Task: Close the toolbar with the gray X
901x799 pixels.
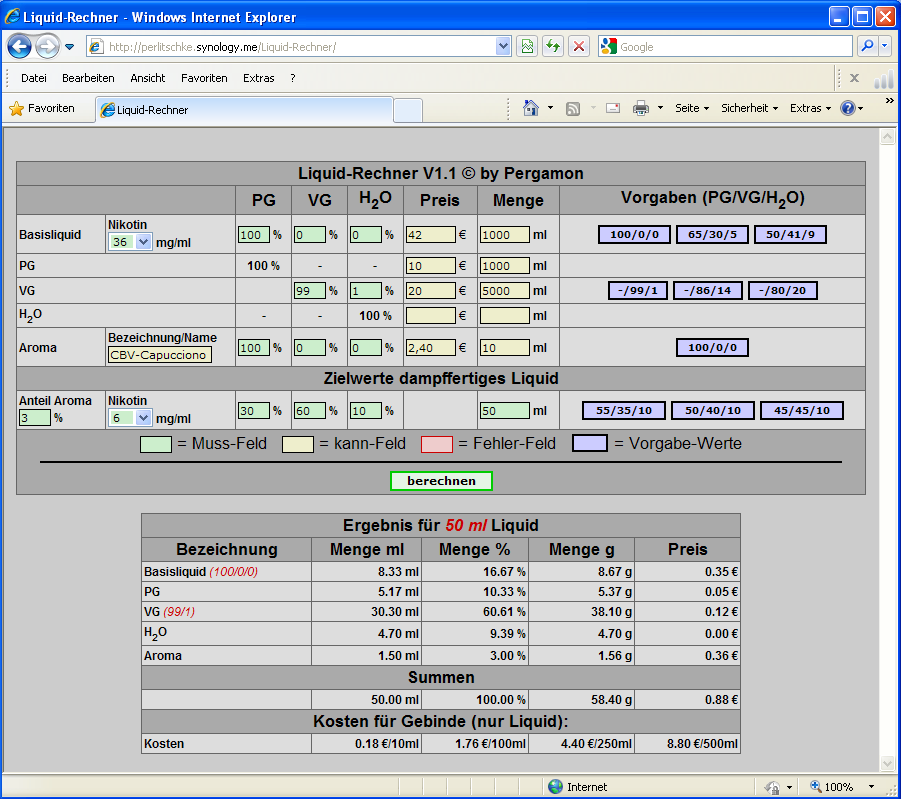Action: tap(854, 78)
